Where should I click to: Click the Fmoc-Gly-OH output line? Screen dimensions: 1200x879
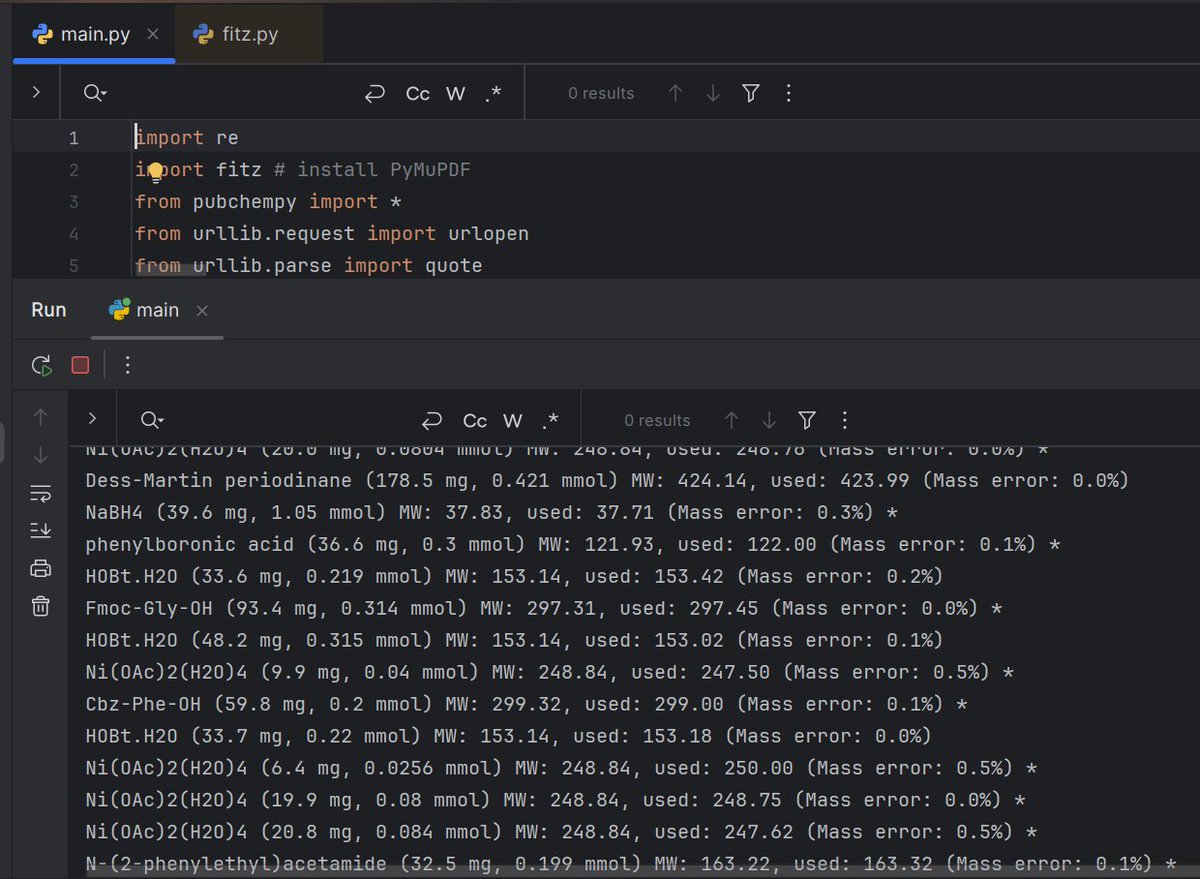tap(543, 608)
